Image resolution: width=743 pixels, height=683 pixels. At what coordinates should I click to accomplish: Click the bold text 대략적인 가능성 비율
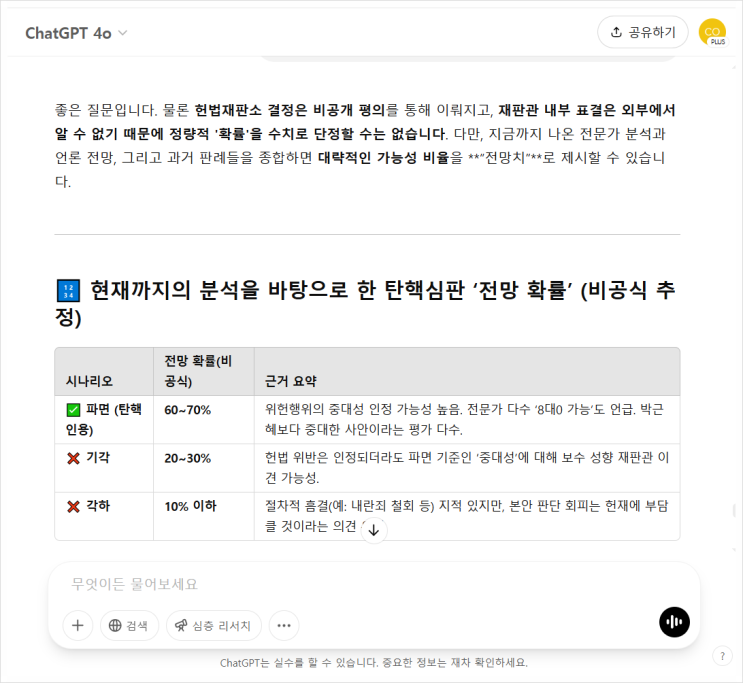pyautogui.click(x=383, y=157)
